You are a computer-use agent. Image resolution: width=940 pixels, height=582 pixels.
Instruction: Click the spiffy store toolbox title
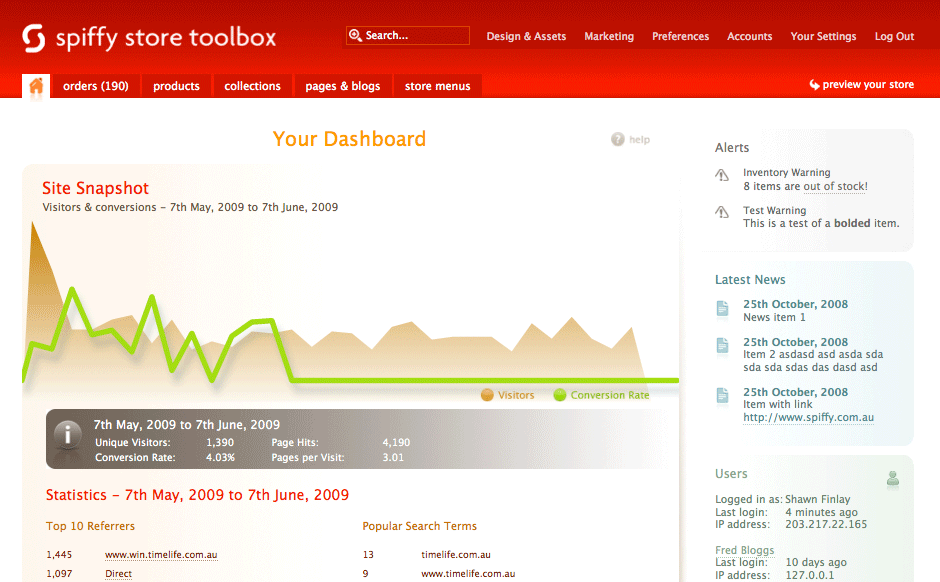[x=166, y=37]
